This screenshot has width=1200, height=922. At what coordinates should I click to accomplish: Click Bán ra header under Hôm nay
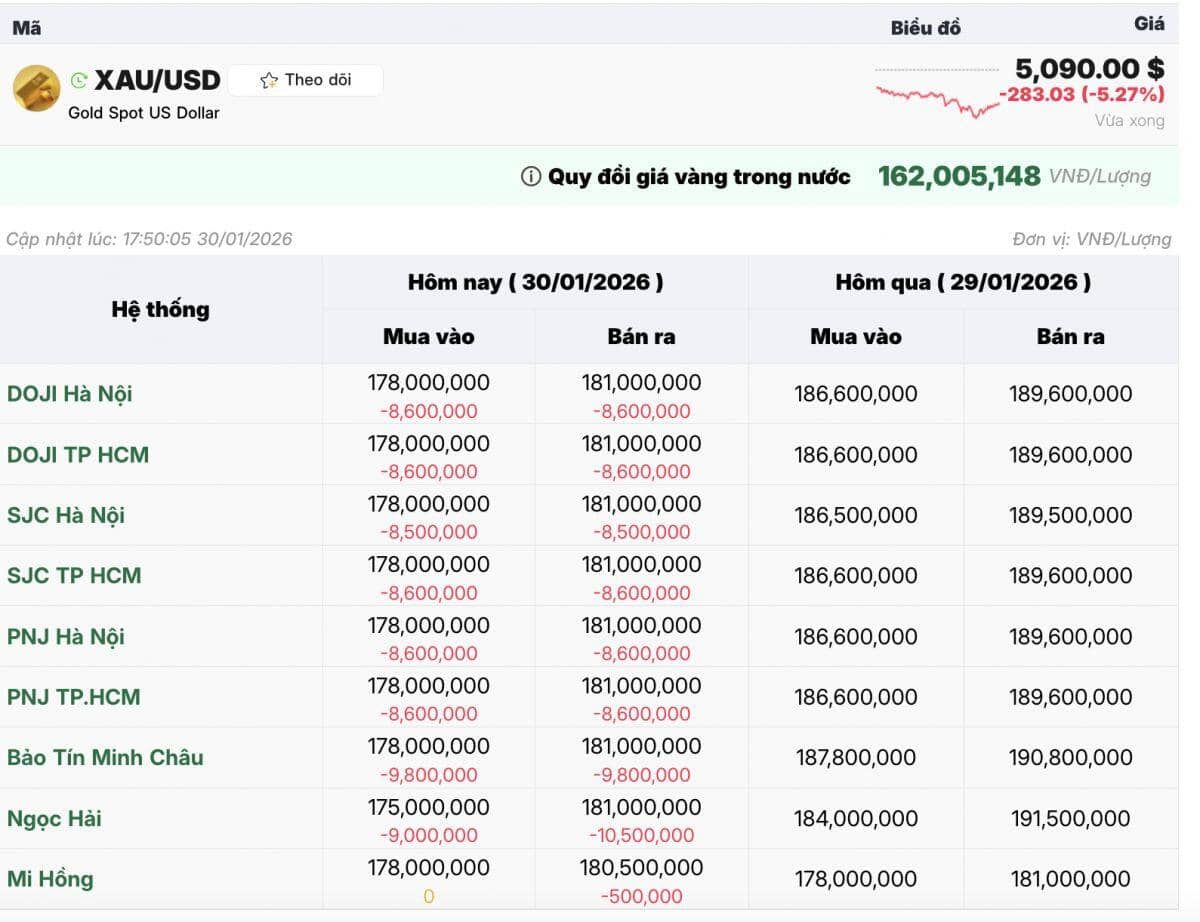click(x=641, y=337)
